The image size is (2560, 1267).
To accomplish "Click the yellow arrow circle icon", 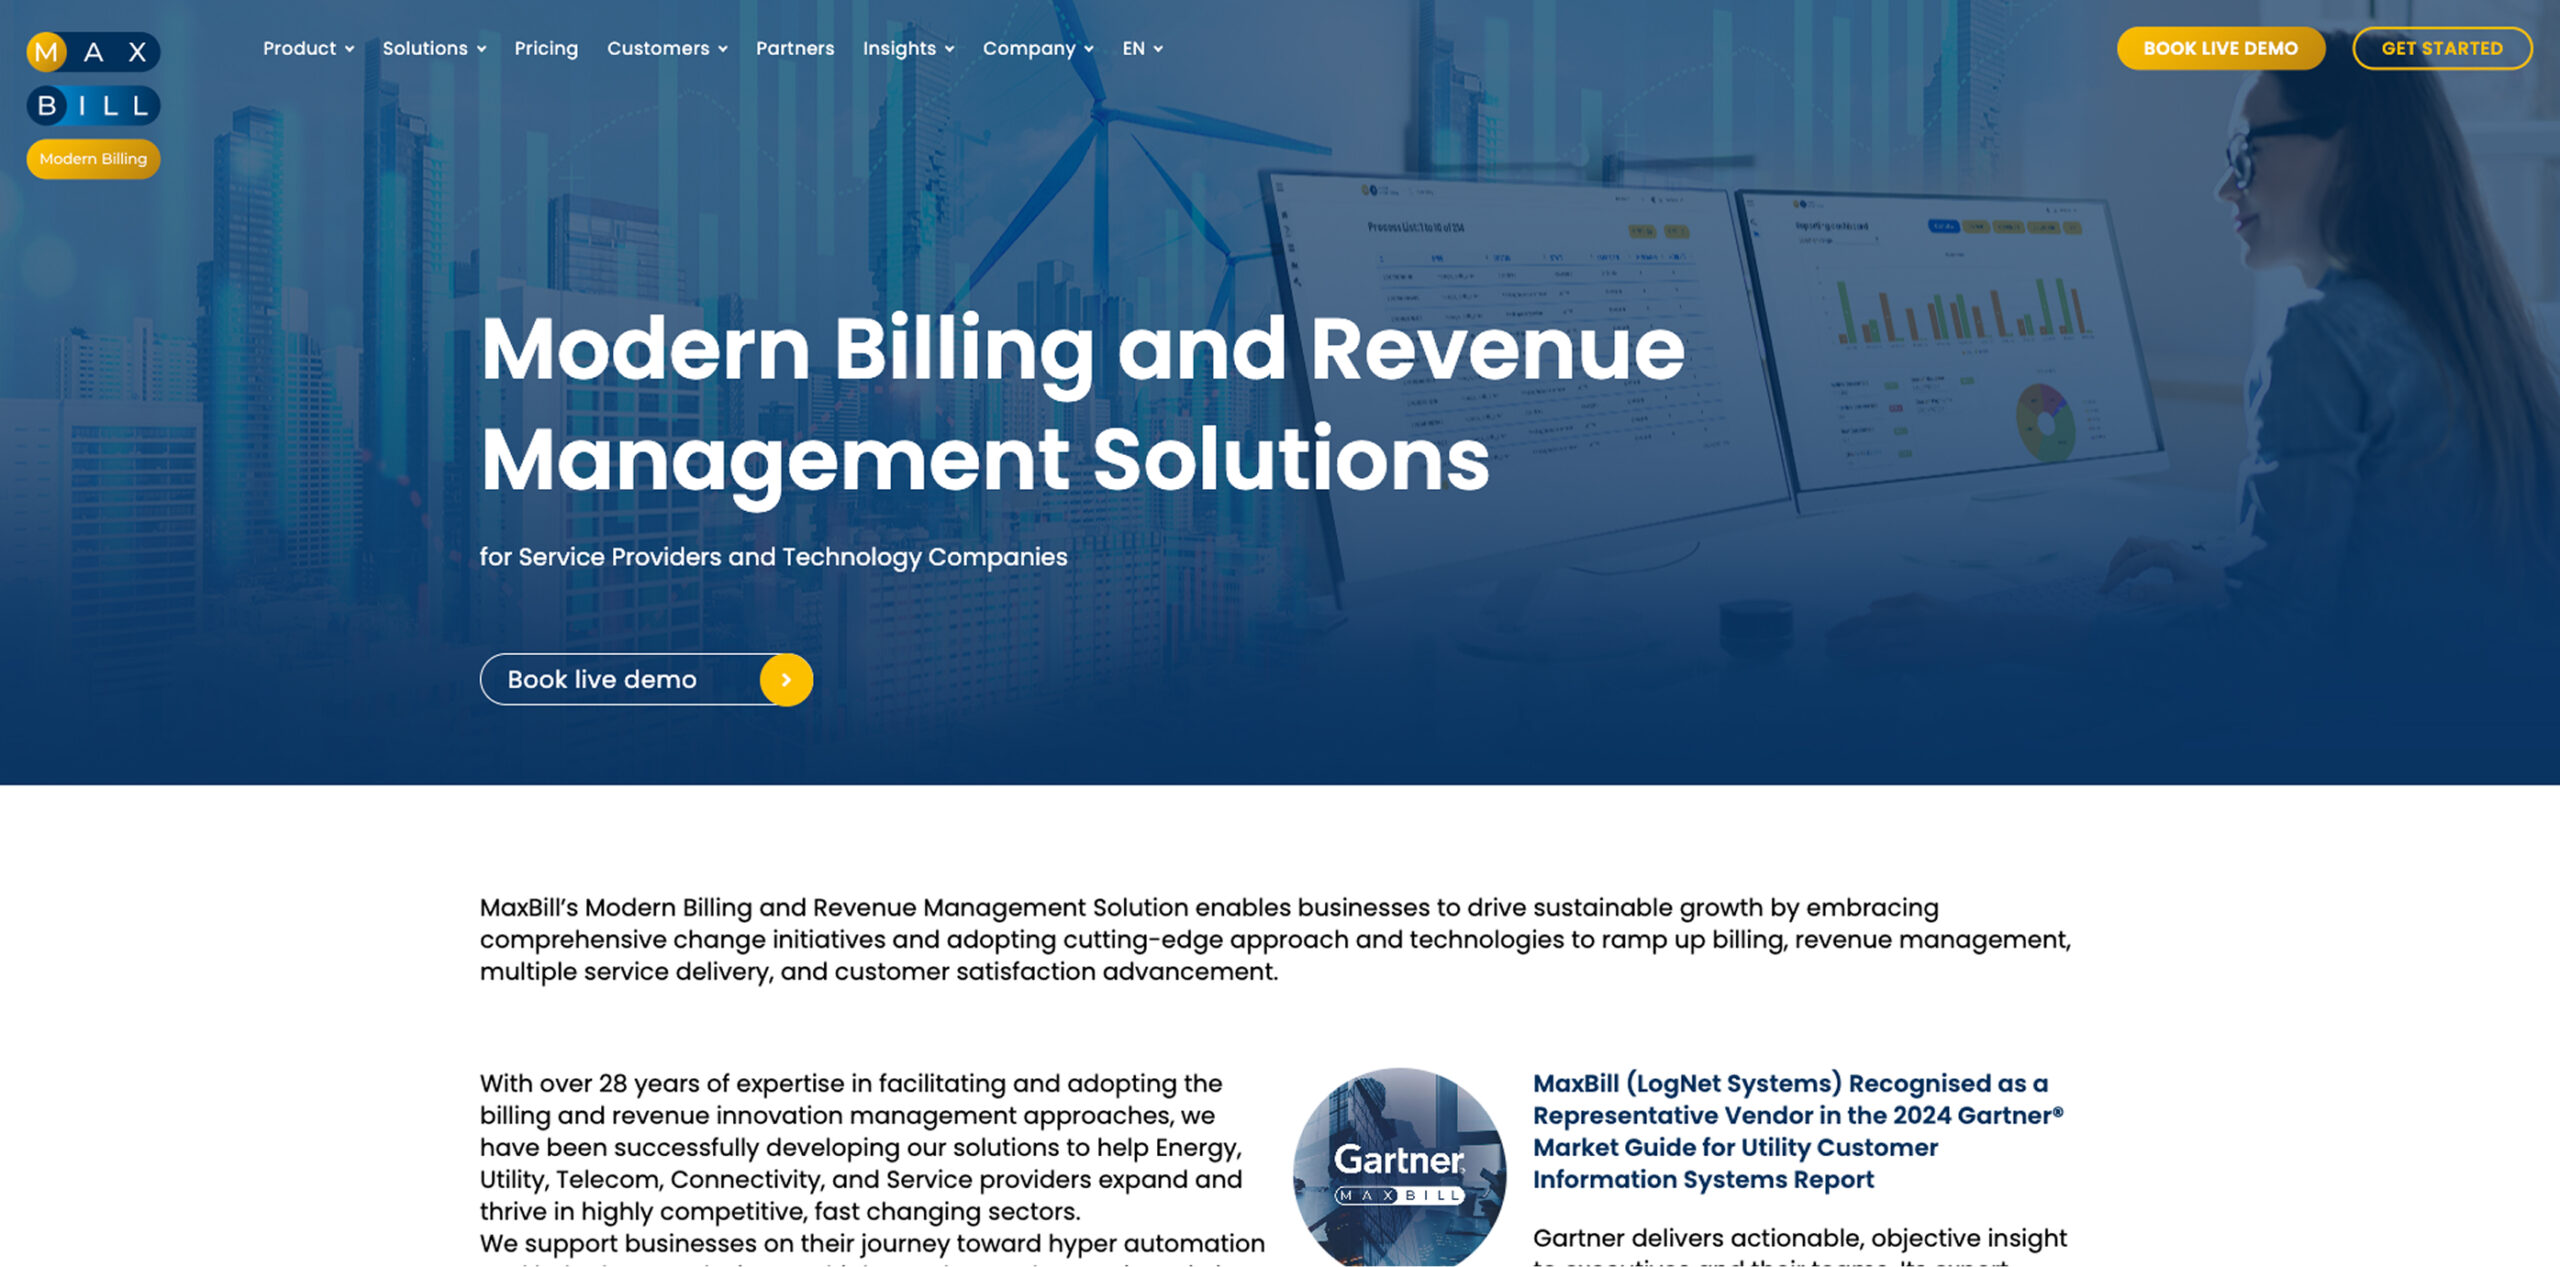I will 786,680.
